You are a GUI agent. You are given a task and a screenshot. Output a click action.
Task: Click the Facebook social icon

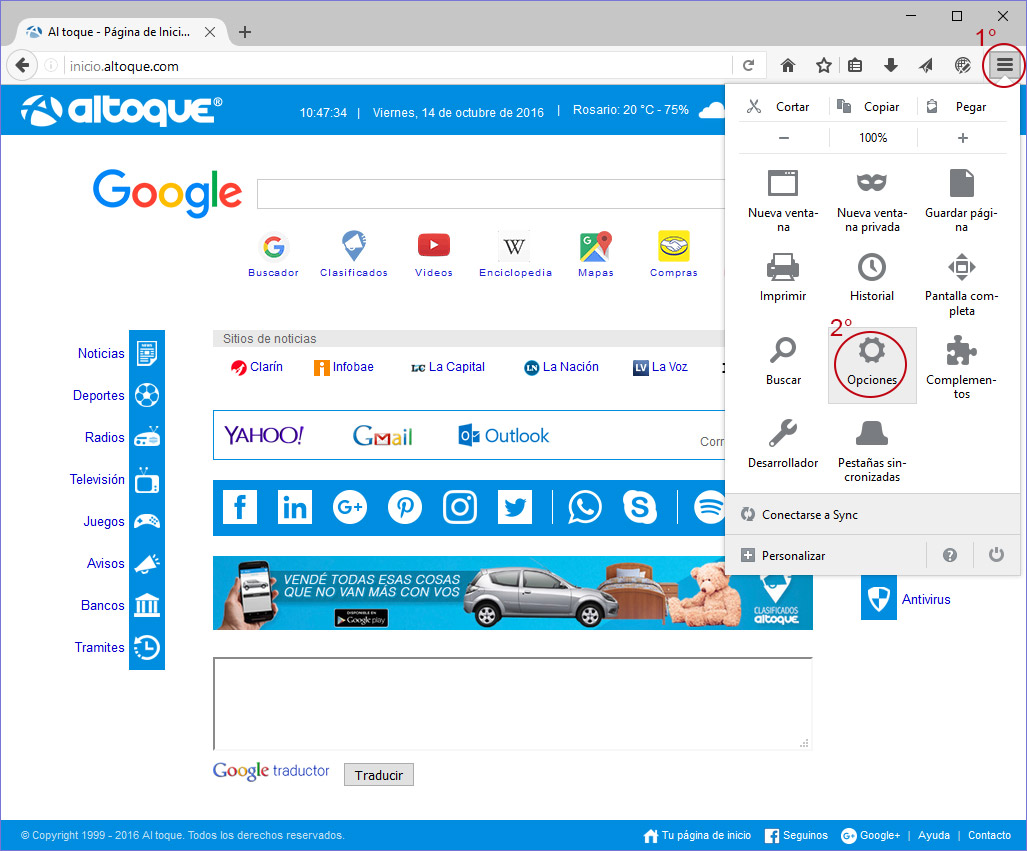[x=240, y=506]
